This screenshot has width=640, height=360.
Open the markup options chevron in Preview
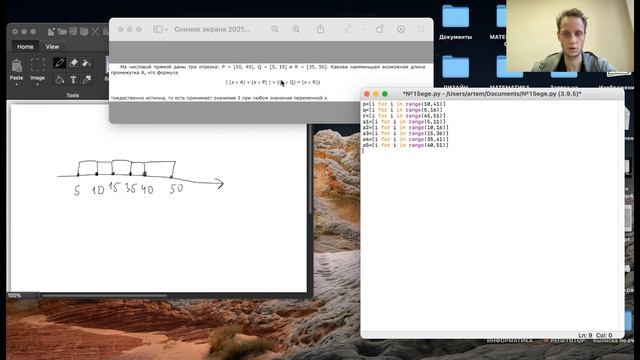tap(363, 29)
